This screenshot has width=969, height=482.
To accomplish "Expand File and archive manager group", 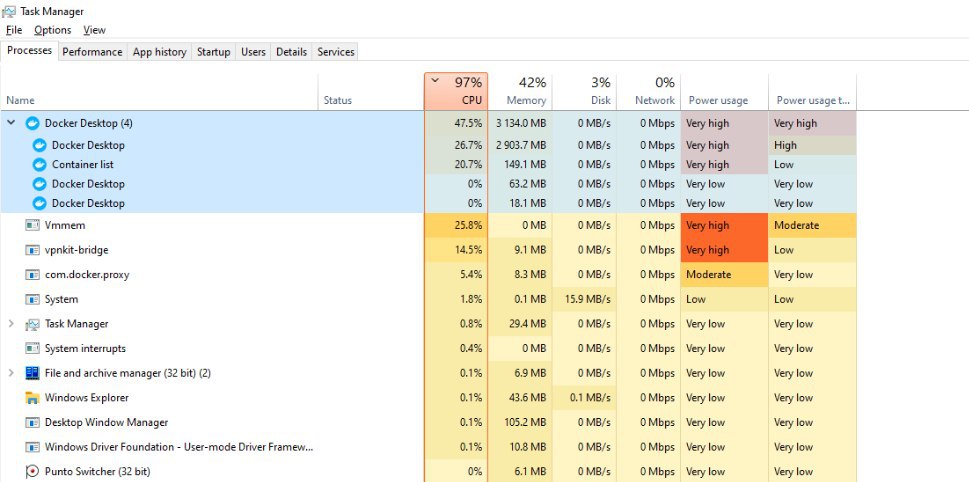I will click(11, 373).
